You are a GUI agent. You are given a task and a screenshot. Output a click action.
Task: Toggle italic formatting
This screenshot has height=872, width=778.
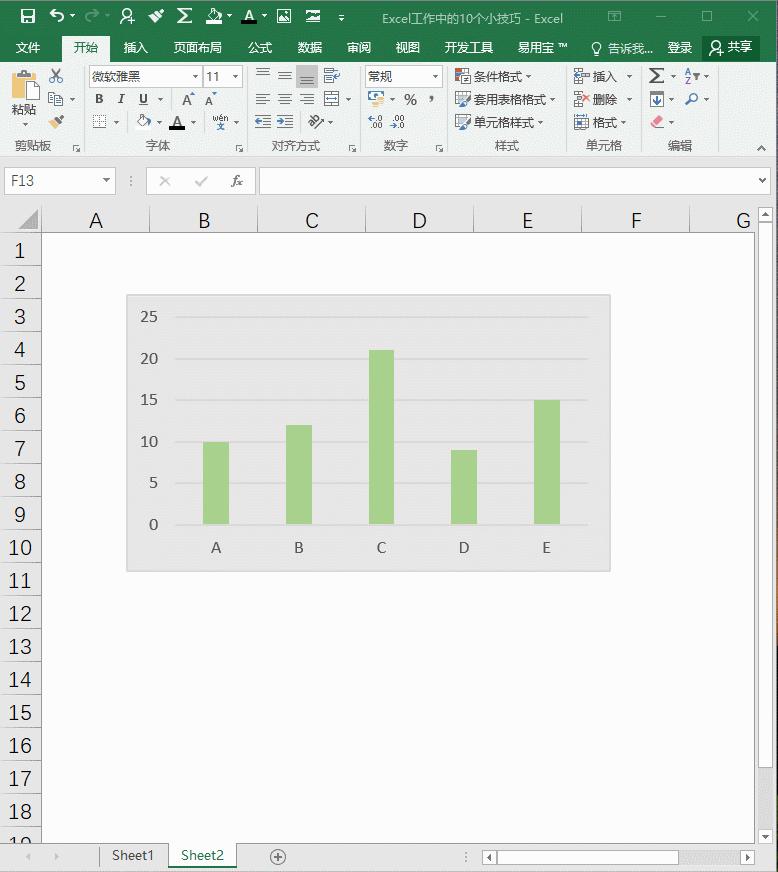click(x=121, y=99)
